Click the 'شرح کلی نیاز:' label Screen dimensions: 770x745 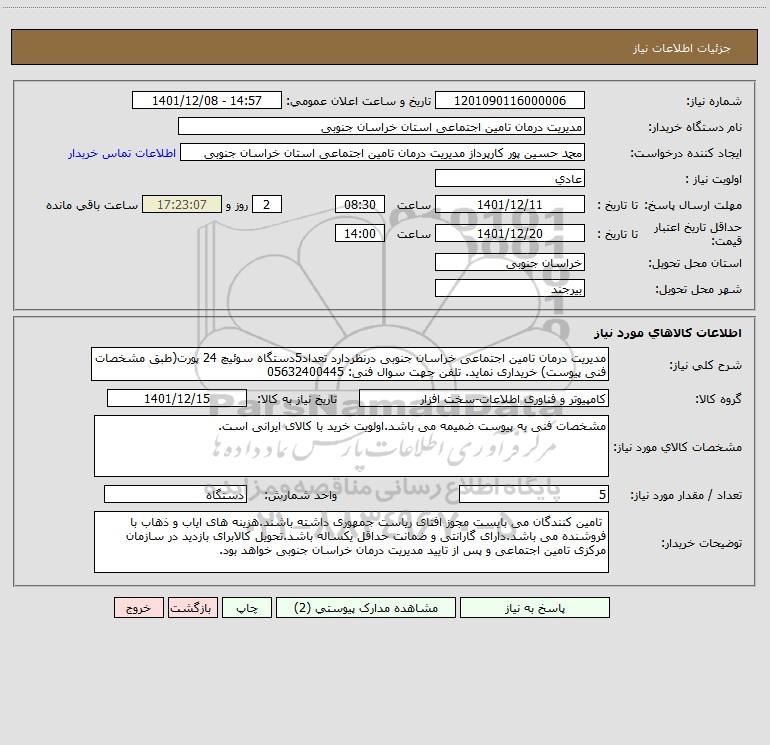706,365
